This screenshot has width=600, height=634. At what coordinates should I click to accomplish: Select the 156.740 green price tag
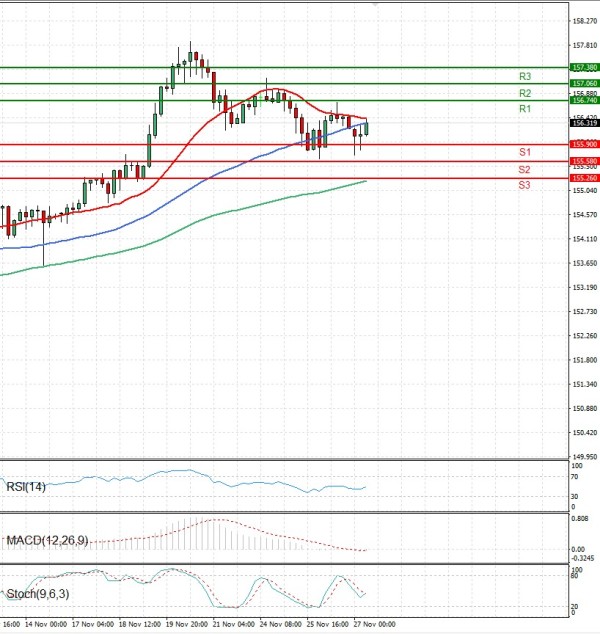pos(583,100)
